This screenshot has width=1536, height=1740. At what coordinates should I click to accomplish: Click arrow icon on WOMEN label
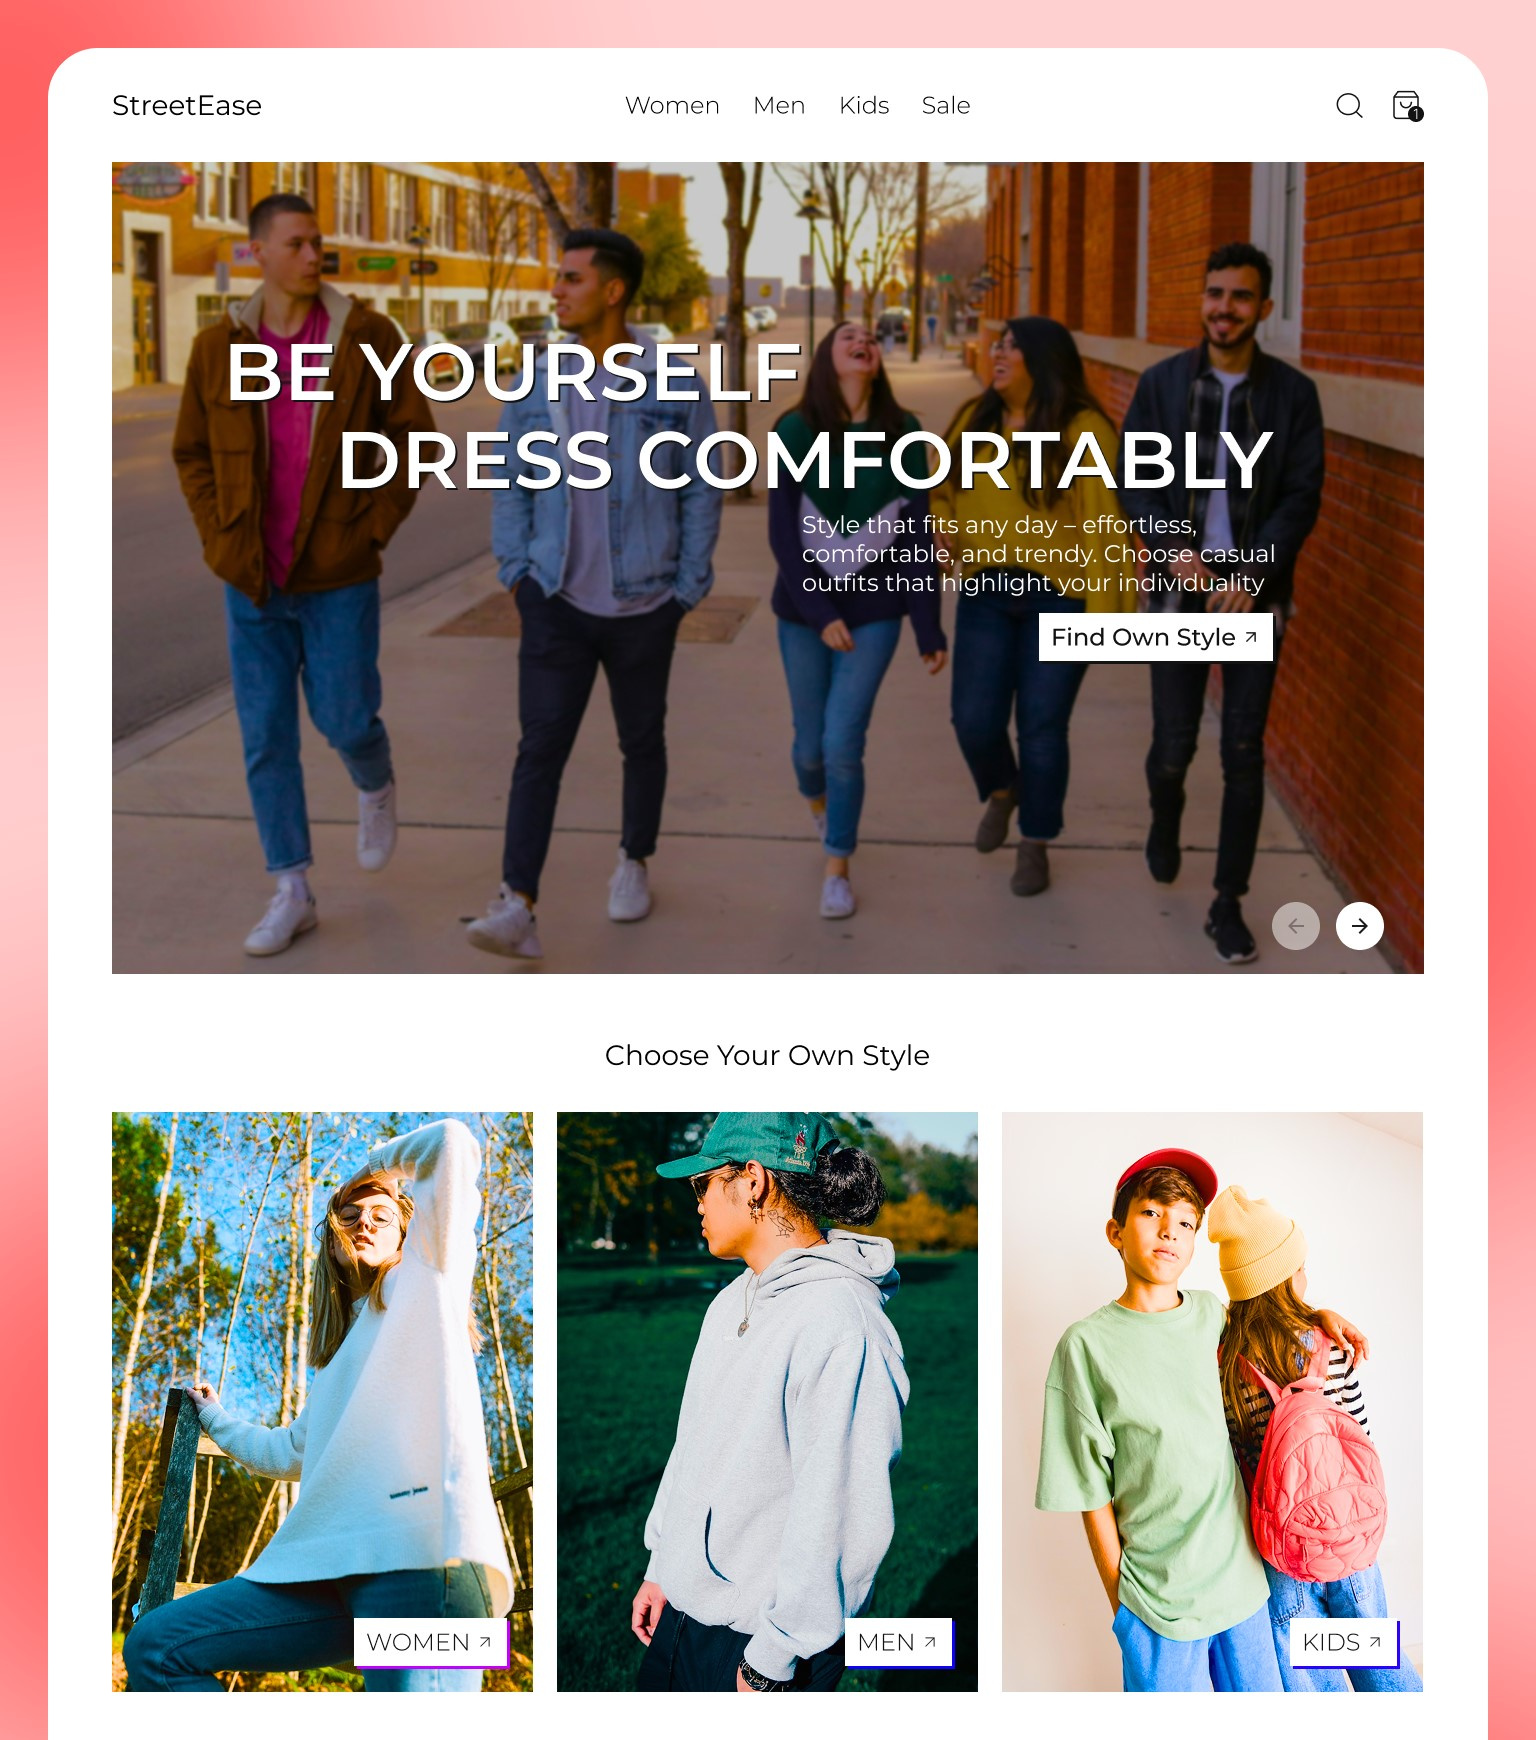[485, 1642]
